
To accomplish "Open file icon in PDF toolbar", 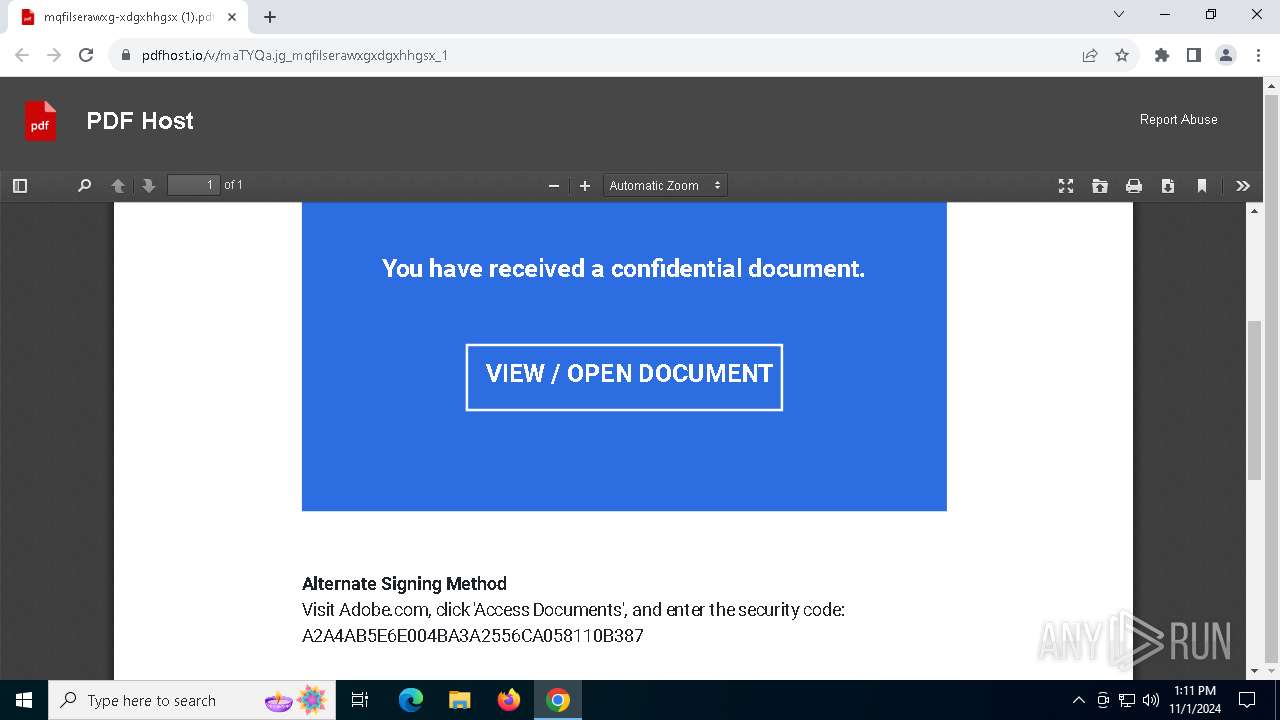I will coord(1100,186).
